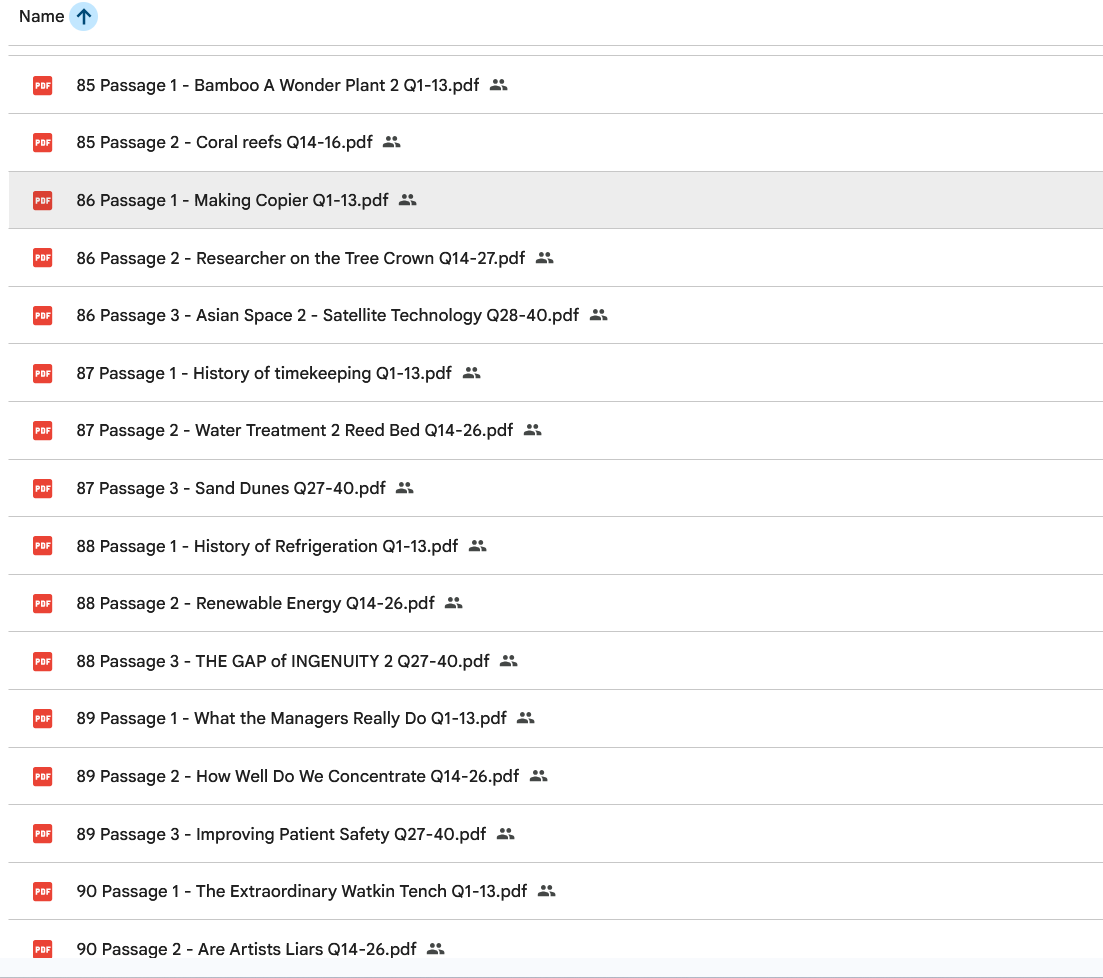
Task: Click shared people icon for Researcher on Tree Crown
Action: pyautogui.click(x=544, y=258)
